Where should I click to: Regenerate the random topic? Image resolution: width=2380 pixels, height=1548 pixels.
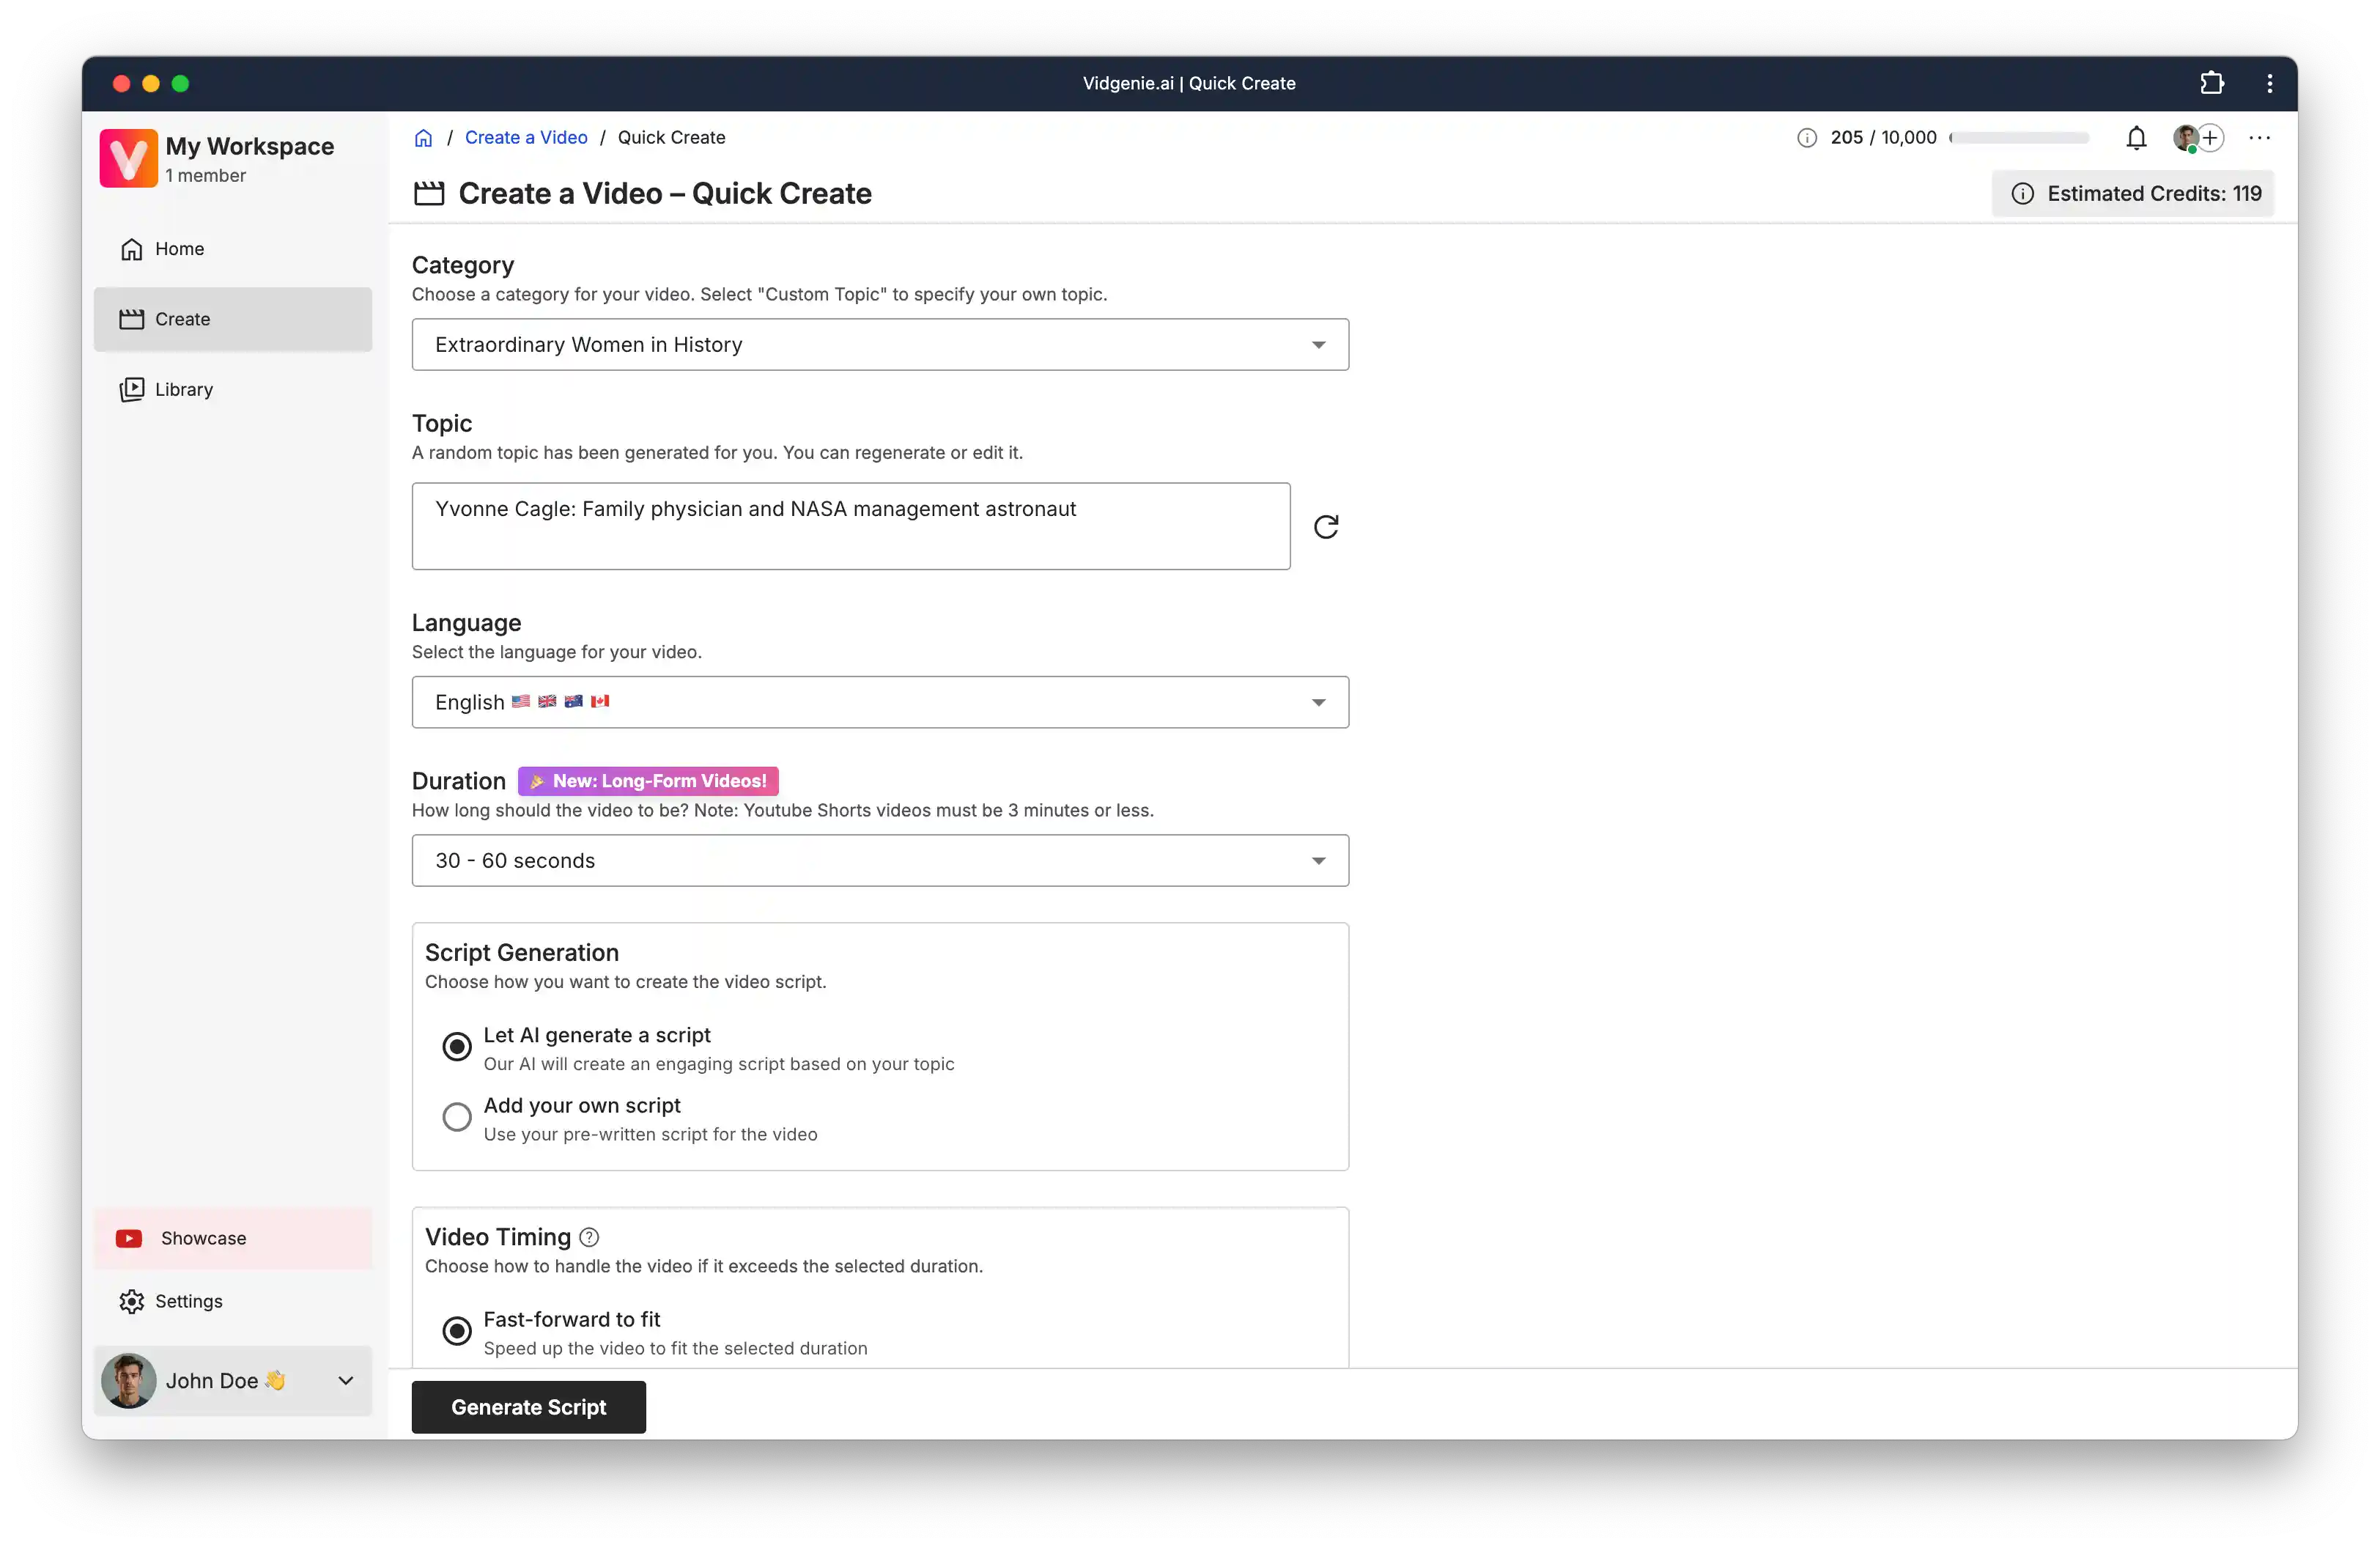[1326, 527]
